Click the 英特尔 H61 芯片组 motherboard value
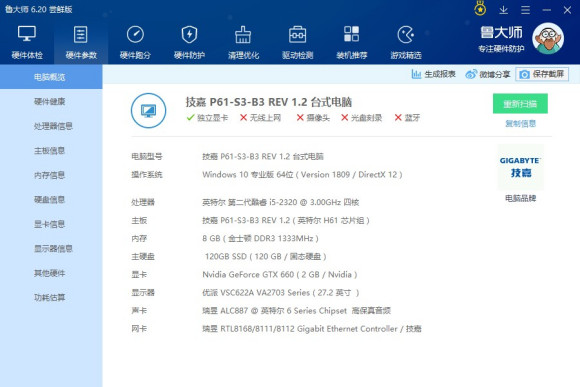The width and height of the screenshot is (580, 387). point(286,221)
